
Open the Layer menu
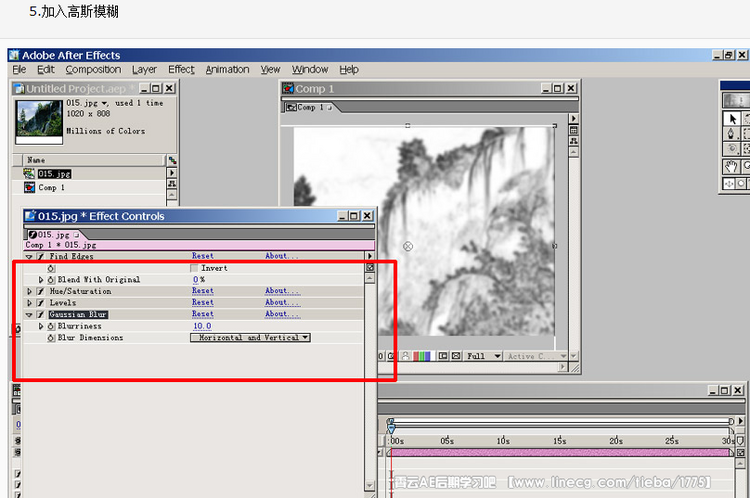(x=144, y=69)
